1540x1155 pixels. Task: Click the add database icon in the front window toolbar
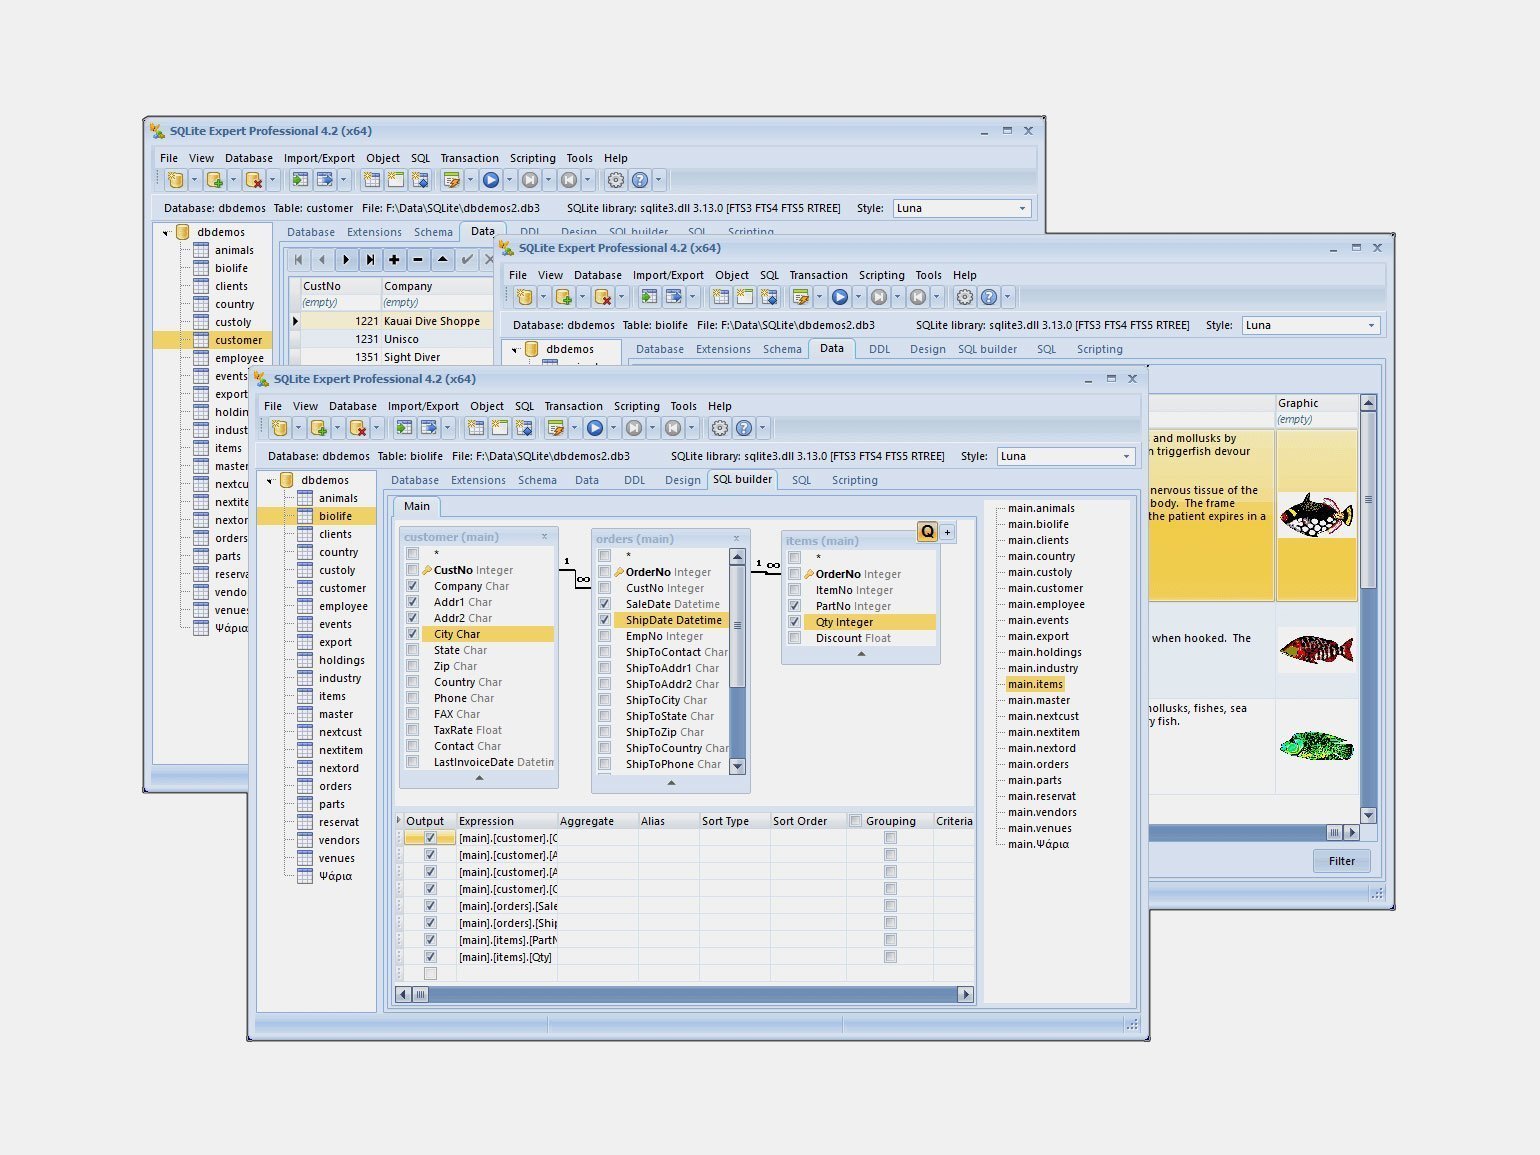point(319,428)
